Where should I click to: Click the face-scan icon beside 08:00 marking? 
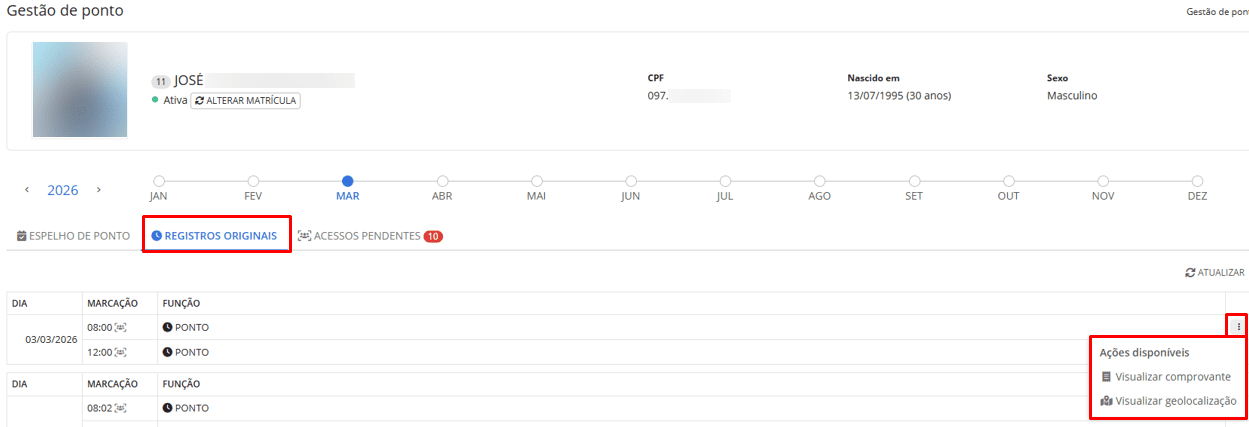121,327
